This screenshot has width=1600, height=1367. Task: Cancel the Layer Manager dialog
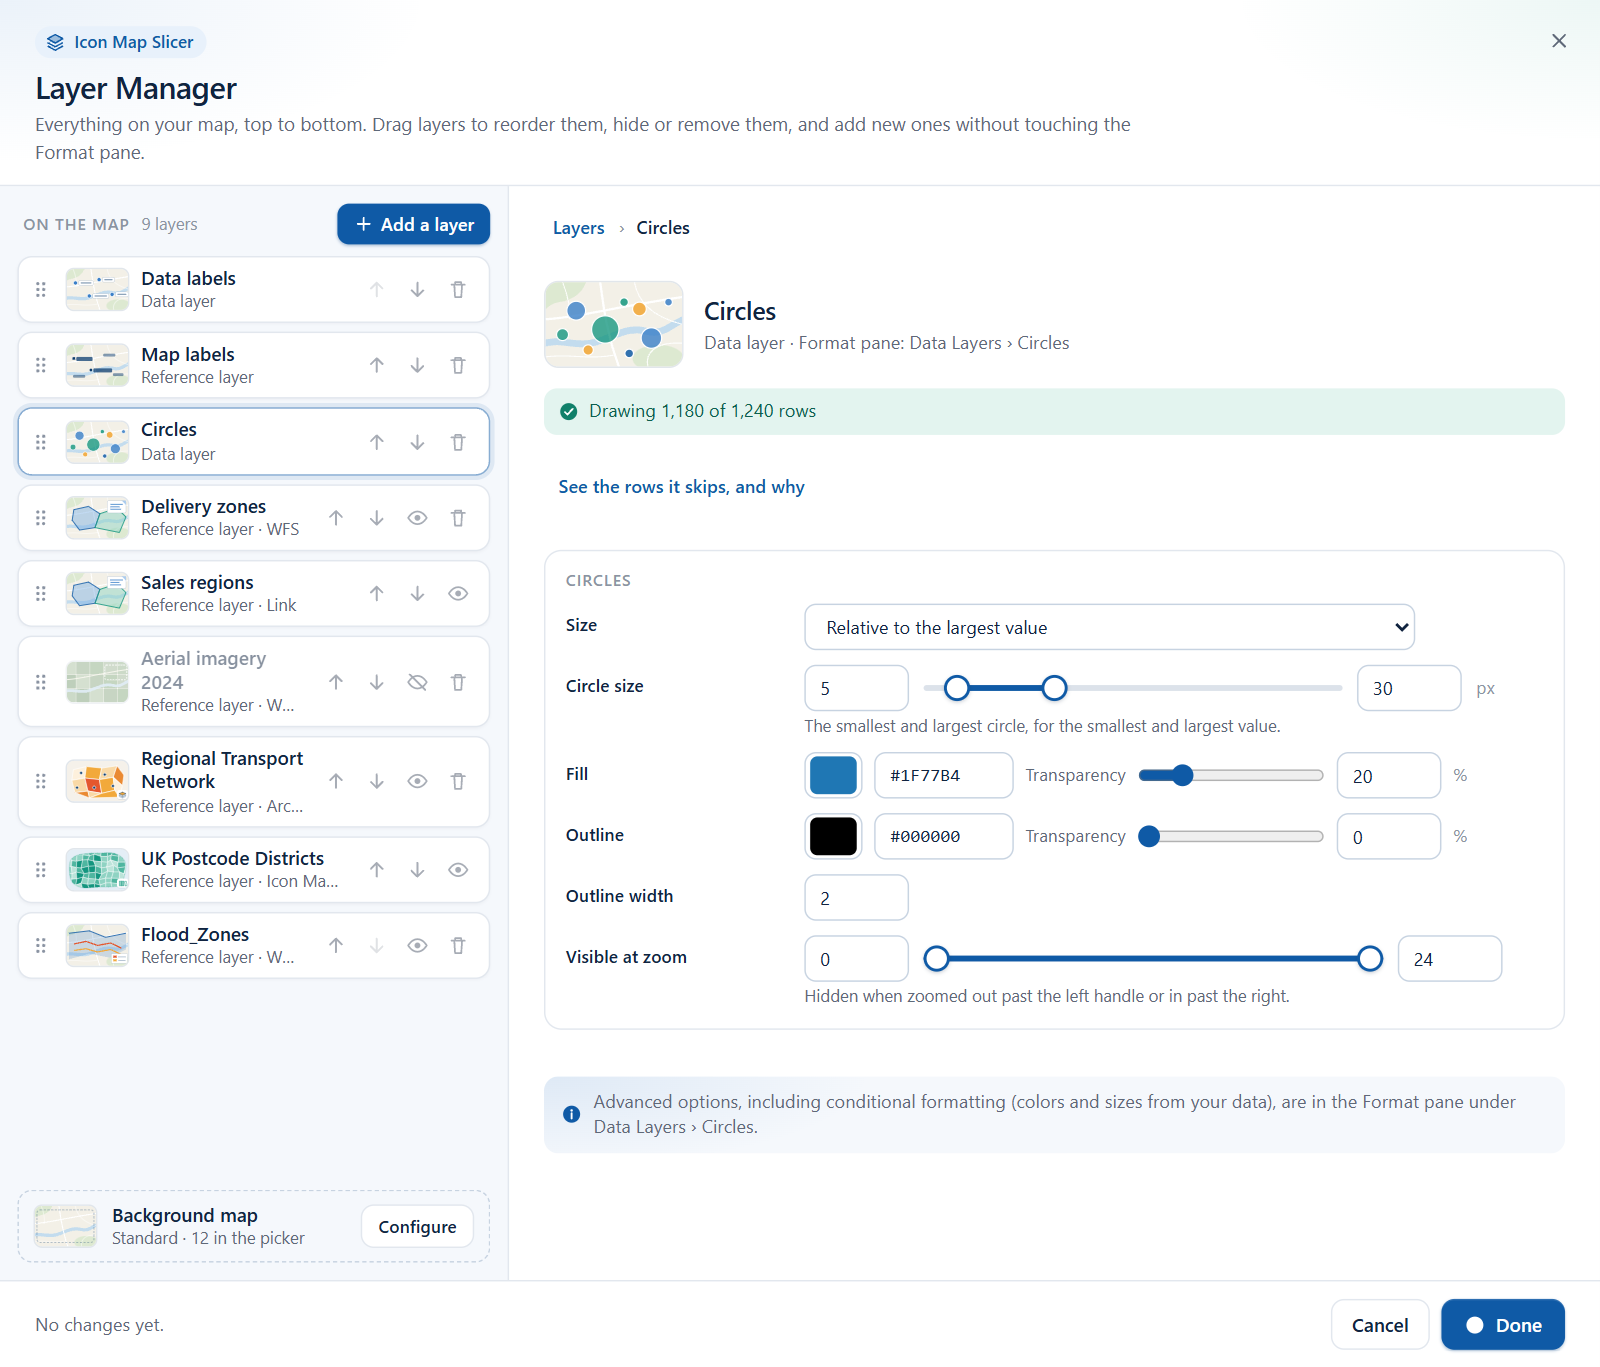point(1380,1325)
